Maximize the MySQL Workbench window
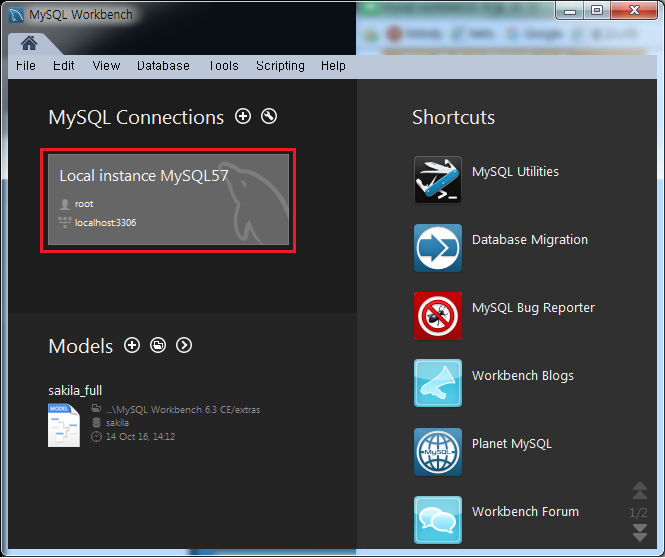This screenshot has width=665, height=558. [597, 11]
